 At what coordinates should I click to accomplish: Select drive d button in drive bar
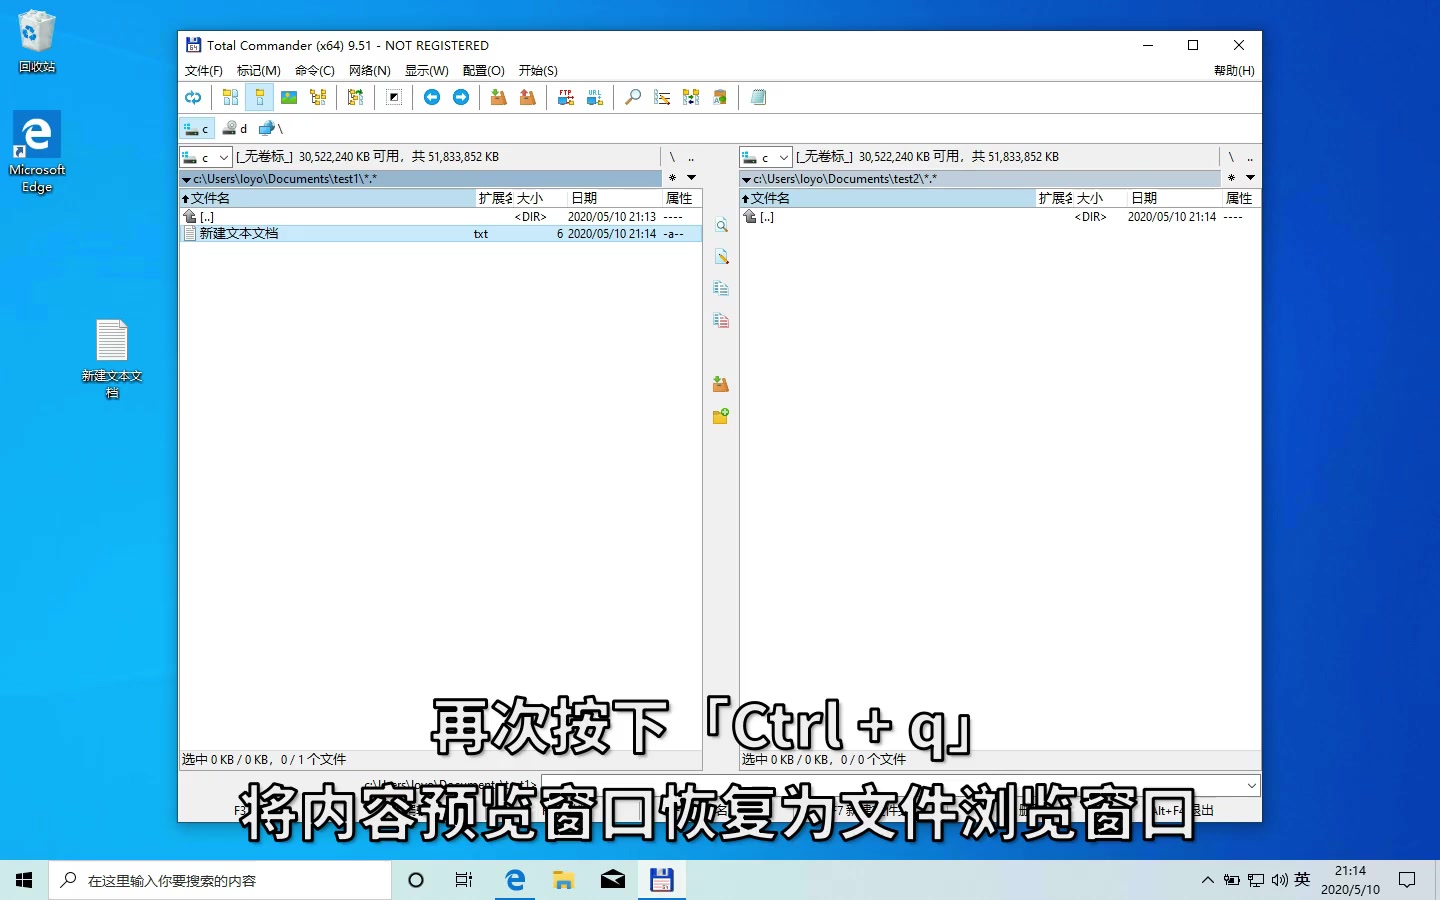pyautogui.click(x=235, y=128)
